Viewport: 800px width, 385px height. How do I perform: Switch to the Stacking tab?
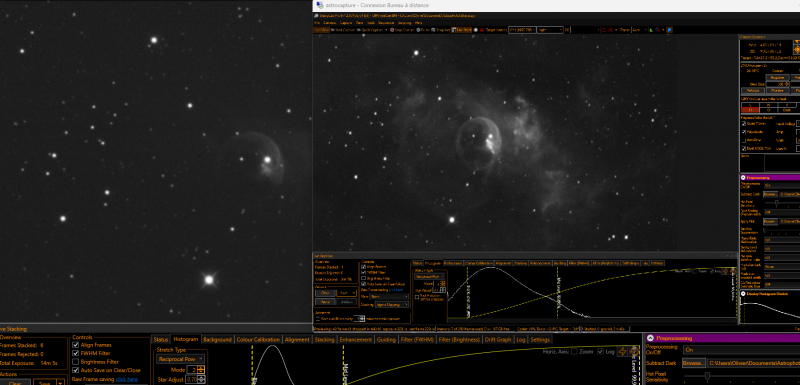click(x=324, y=339)
